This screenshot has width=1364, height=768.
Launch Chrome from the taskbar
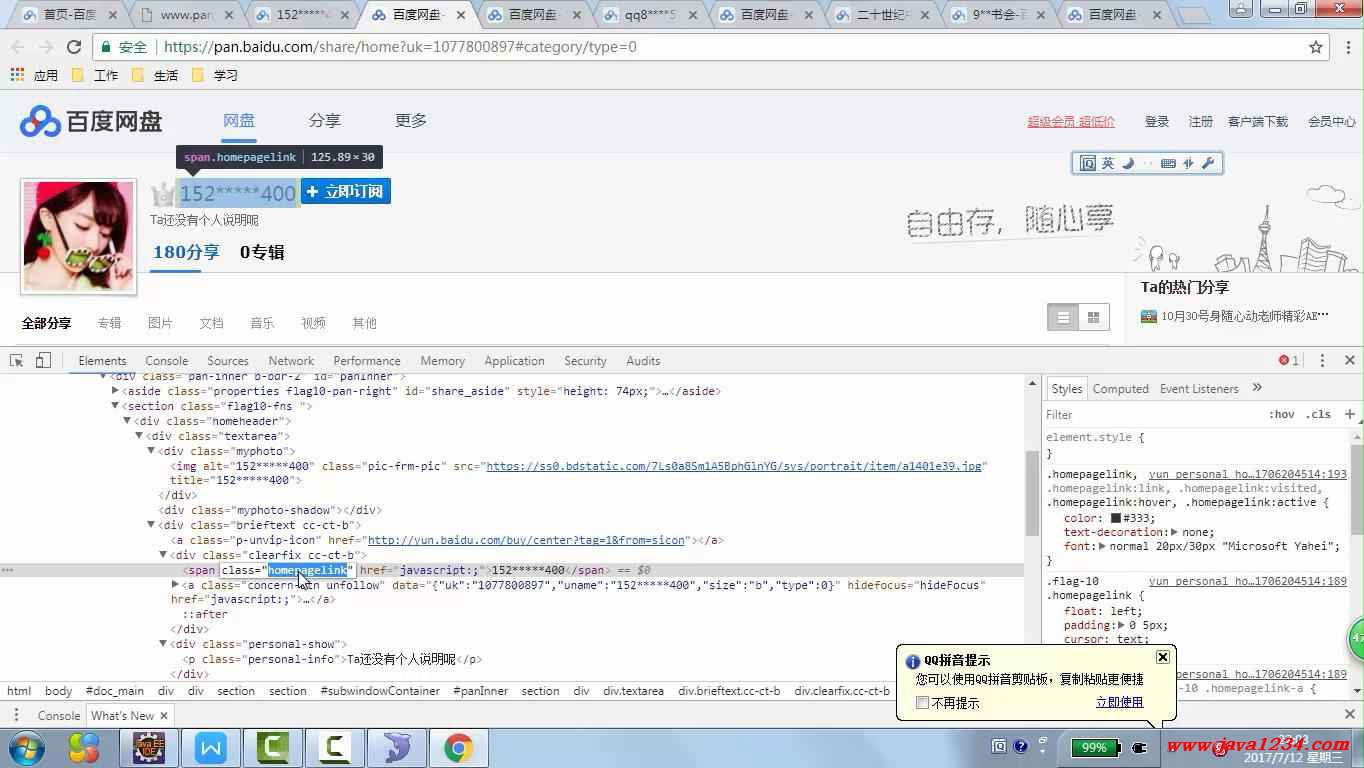tap(459, 747)
